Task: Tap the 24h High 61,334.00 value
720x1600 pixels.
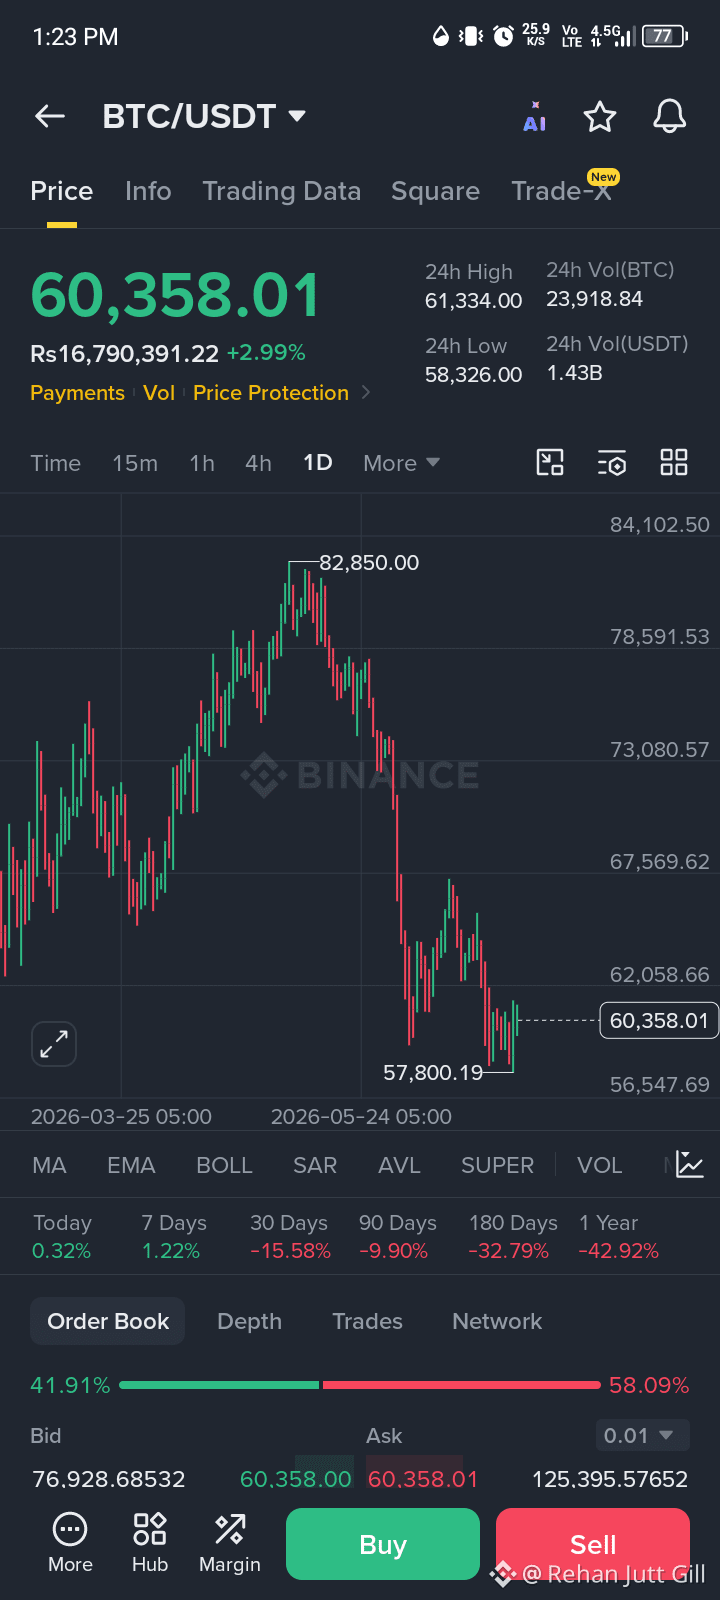Action: 474,300
